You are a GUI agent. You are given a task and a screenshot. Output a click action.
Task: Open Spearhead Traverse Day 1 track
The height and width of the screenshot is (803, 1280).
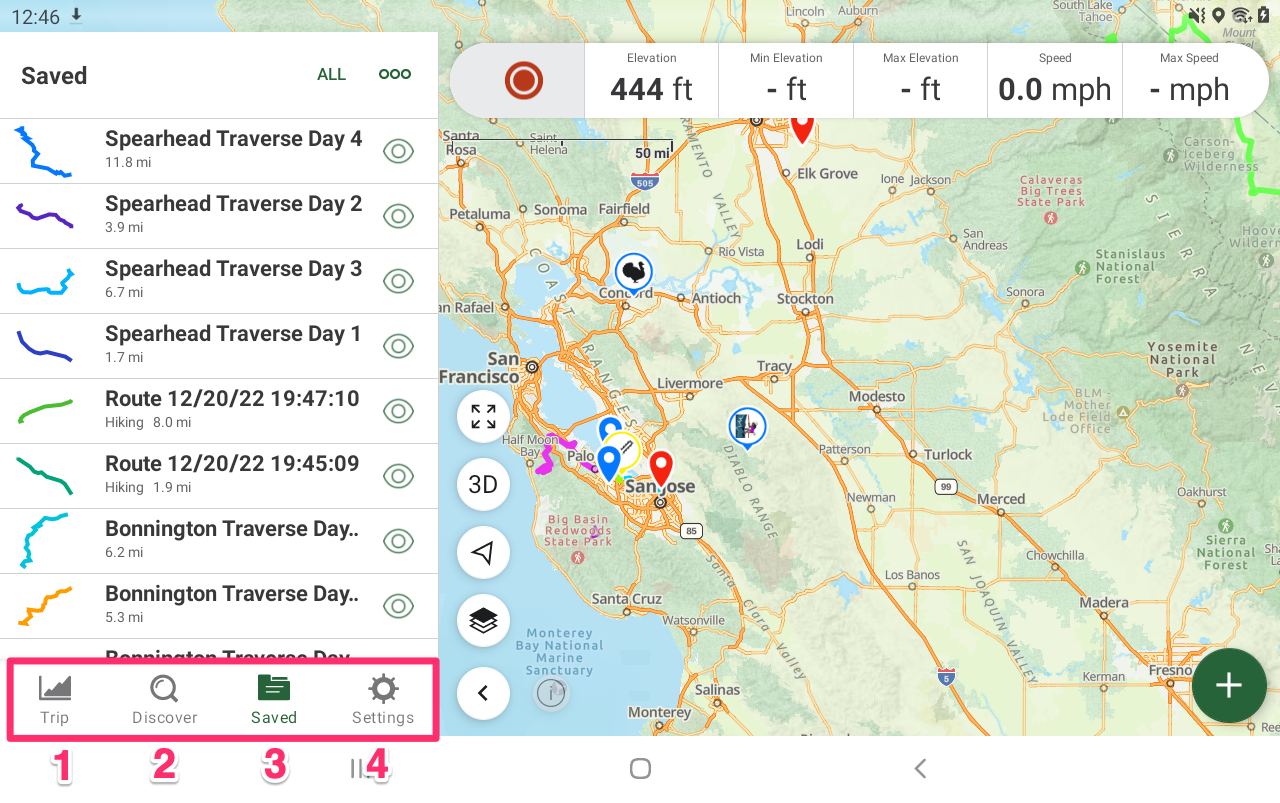[x=219, y=346]
